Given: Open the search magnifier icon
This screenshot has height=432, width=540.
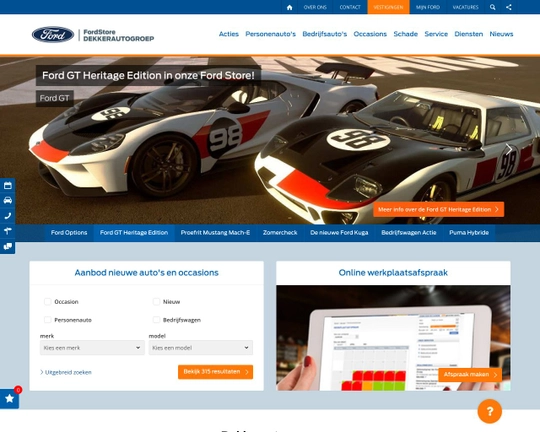Looking at the screenshot, I should 493,7.
